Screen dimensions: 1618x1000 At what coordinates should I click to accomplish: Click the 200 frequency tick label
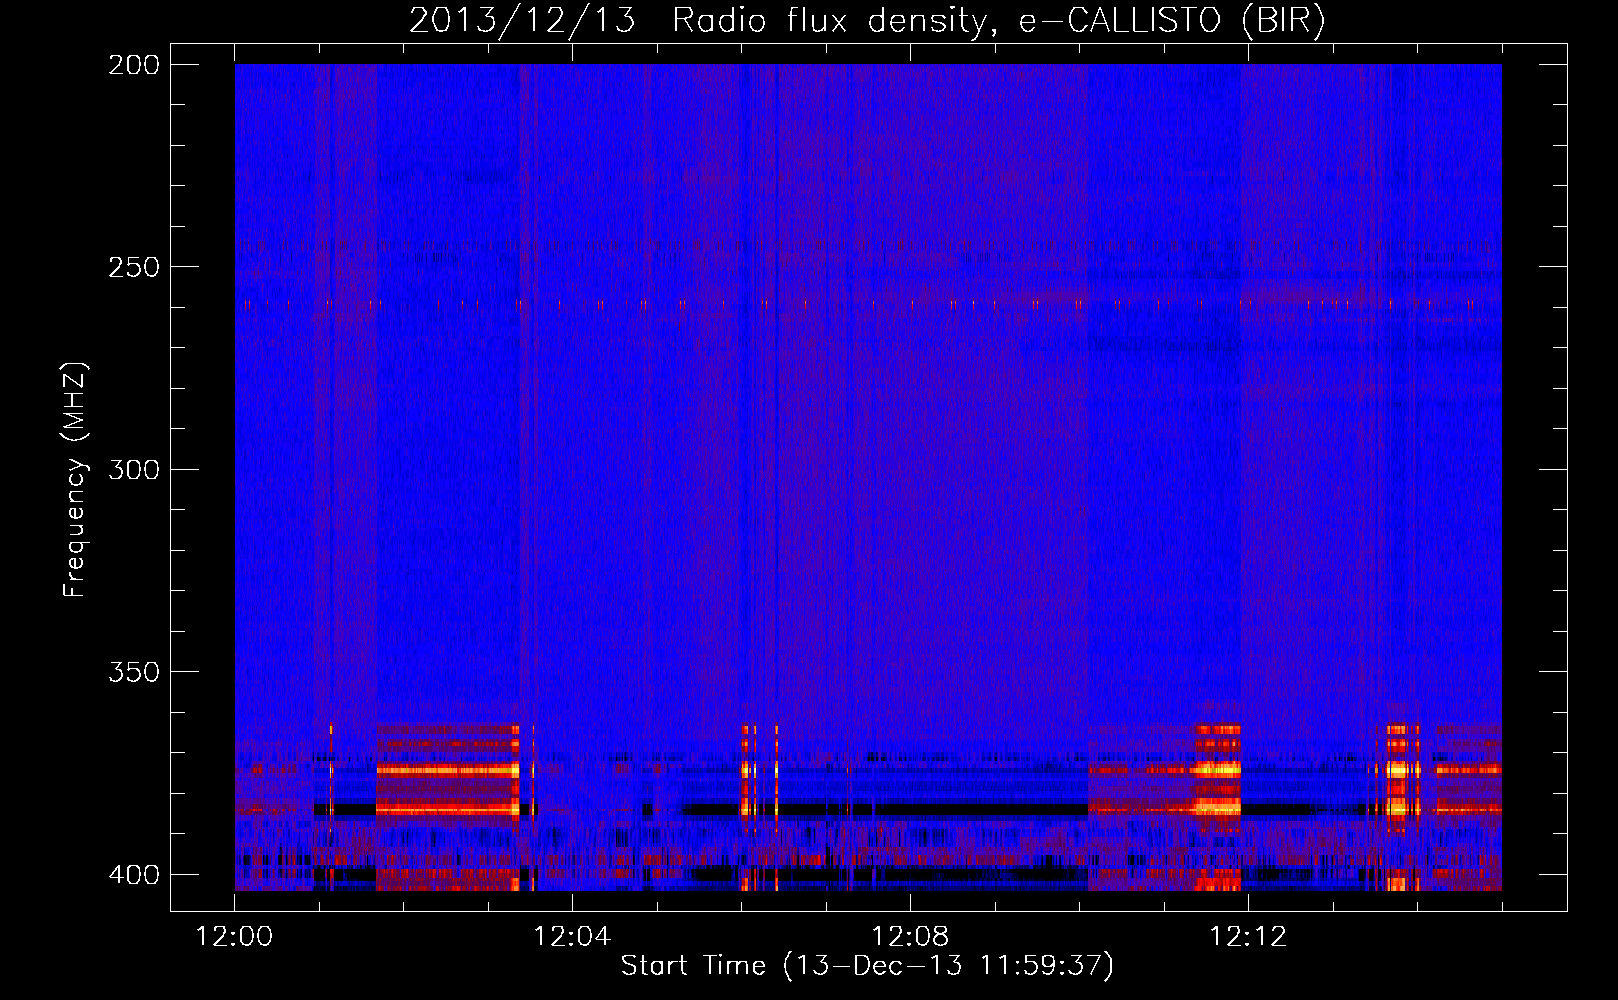[x=134, y=65]
